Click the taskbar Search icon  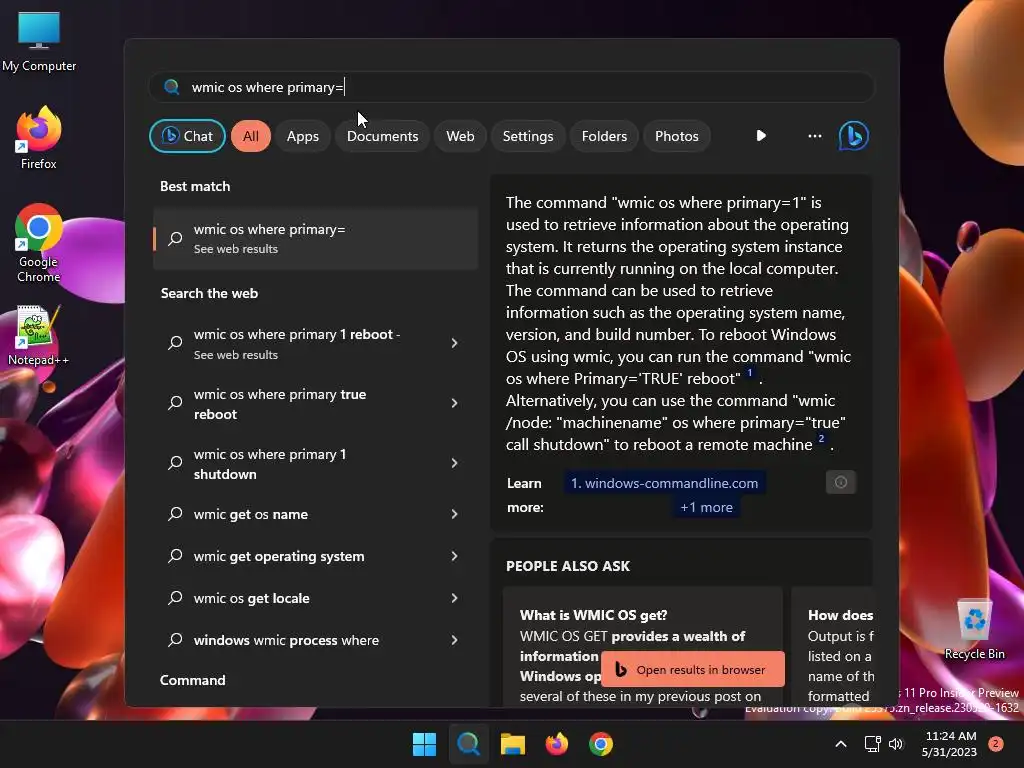pos(468,744)
